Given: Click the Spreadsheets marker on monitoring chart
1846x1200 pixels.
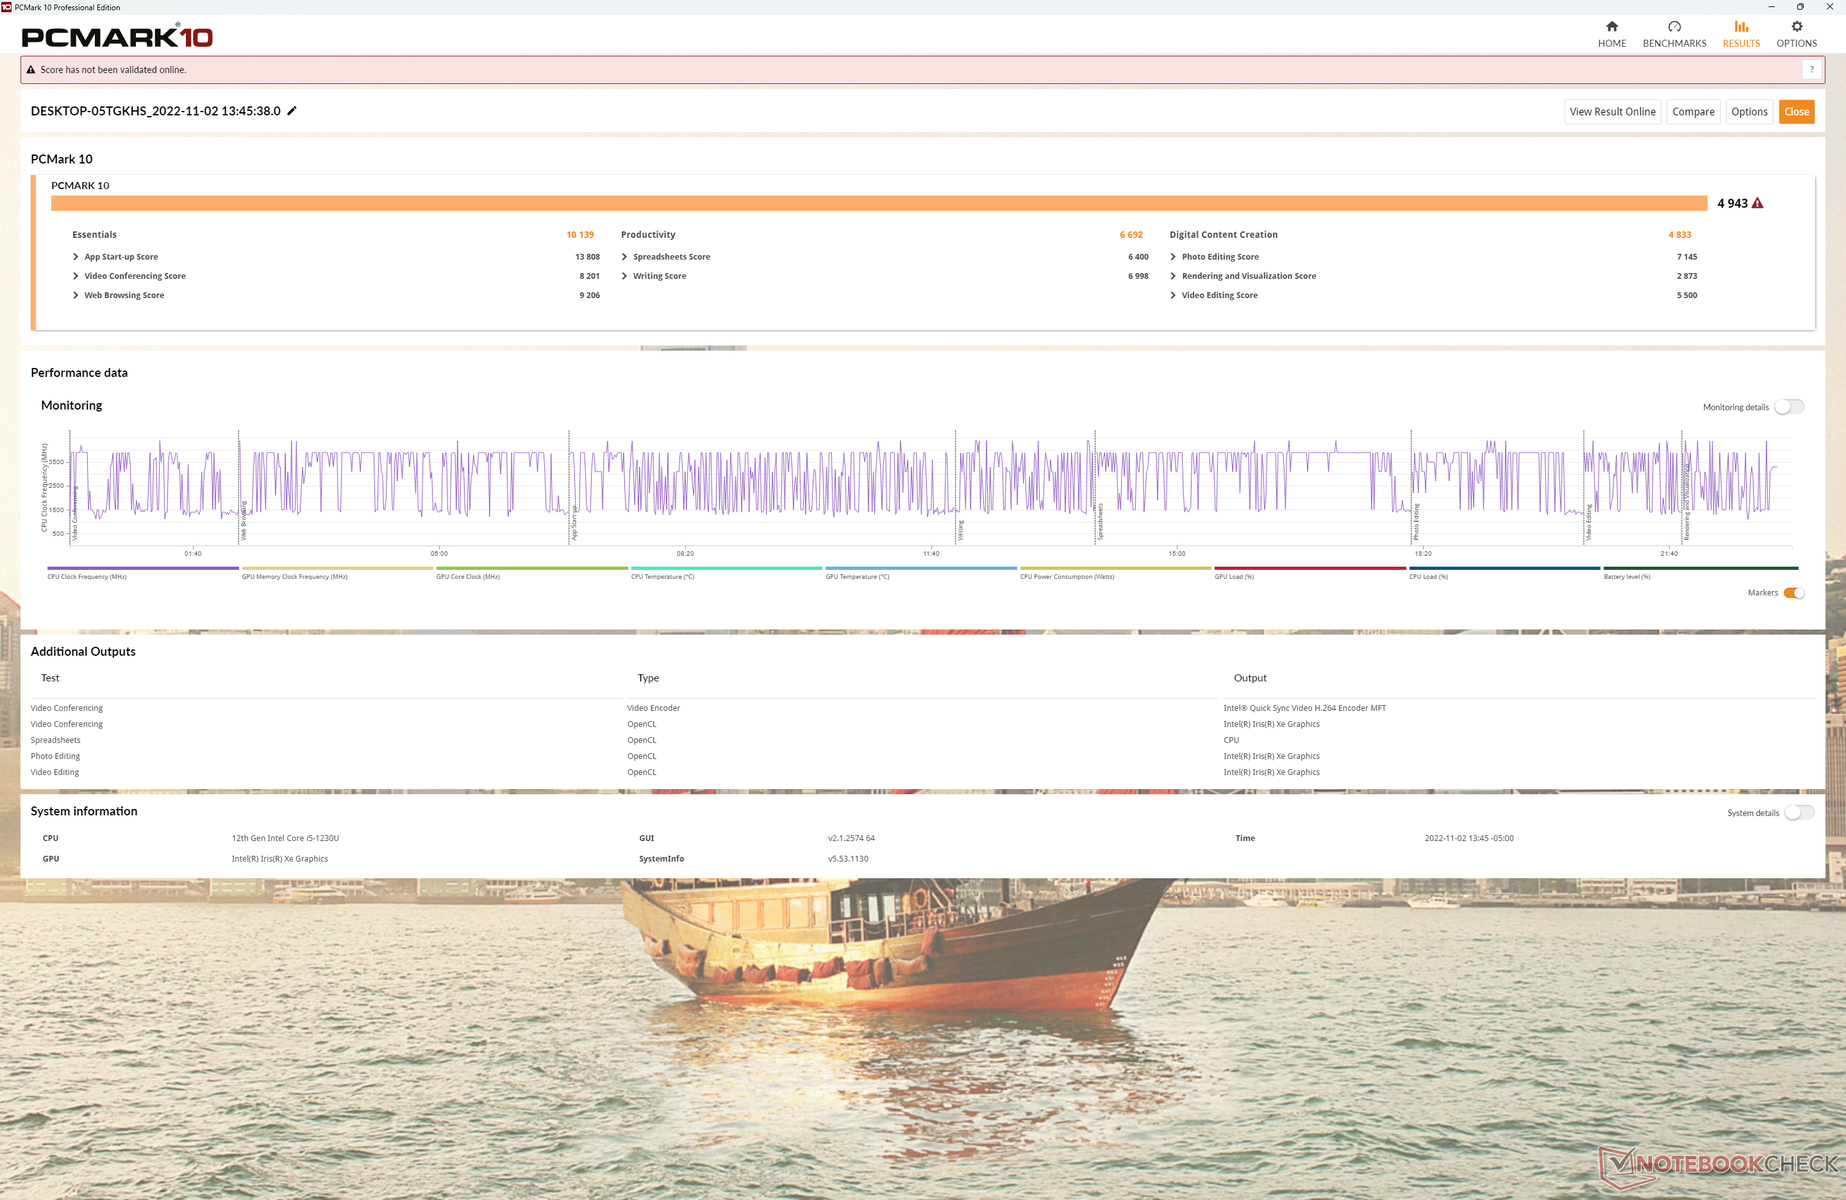Looking at the screenshot, I should (1101, 522).
